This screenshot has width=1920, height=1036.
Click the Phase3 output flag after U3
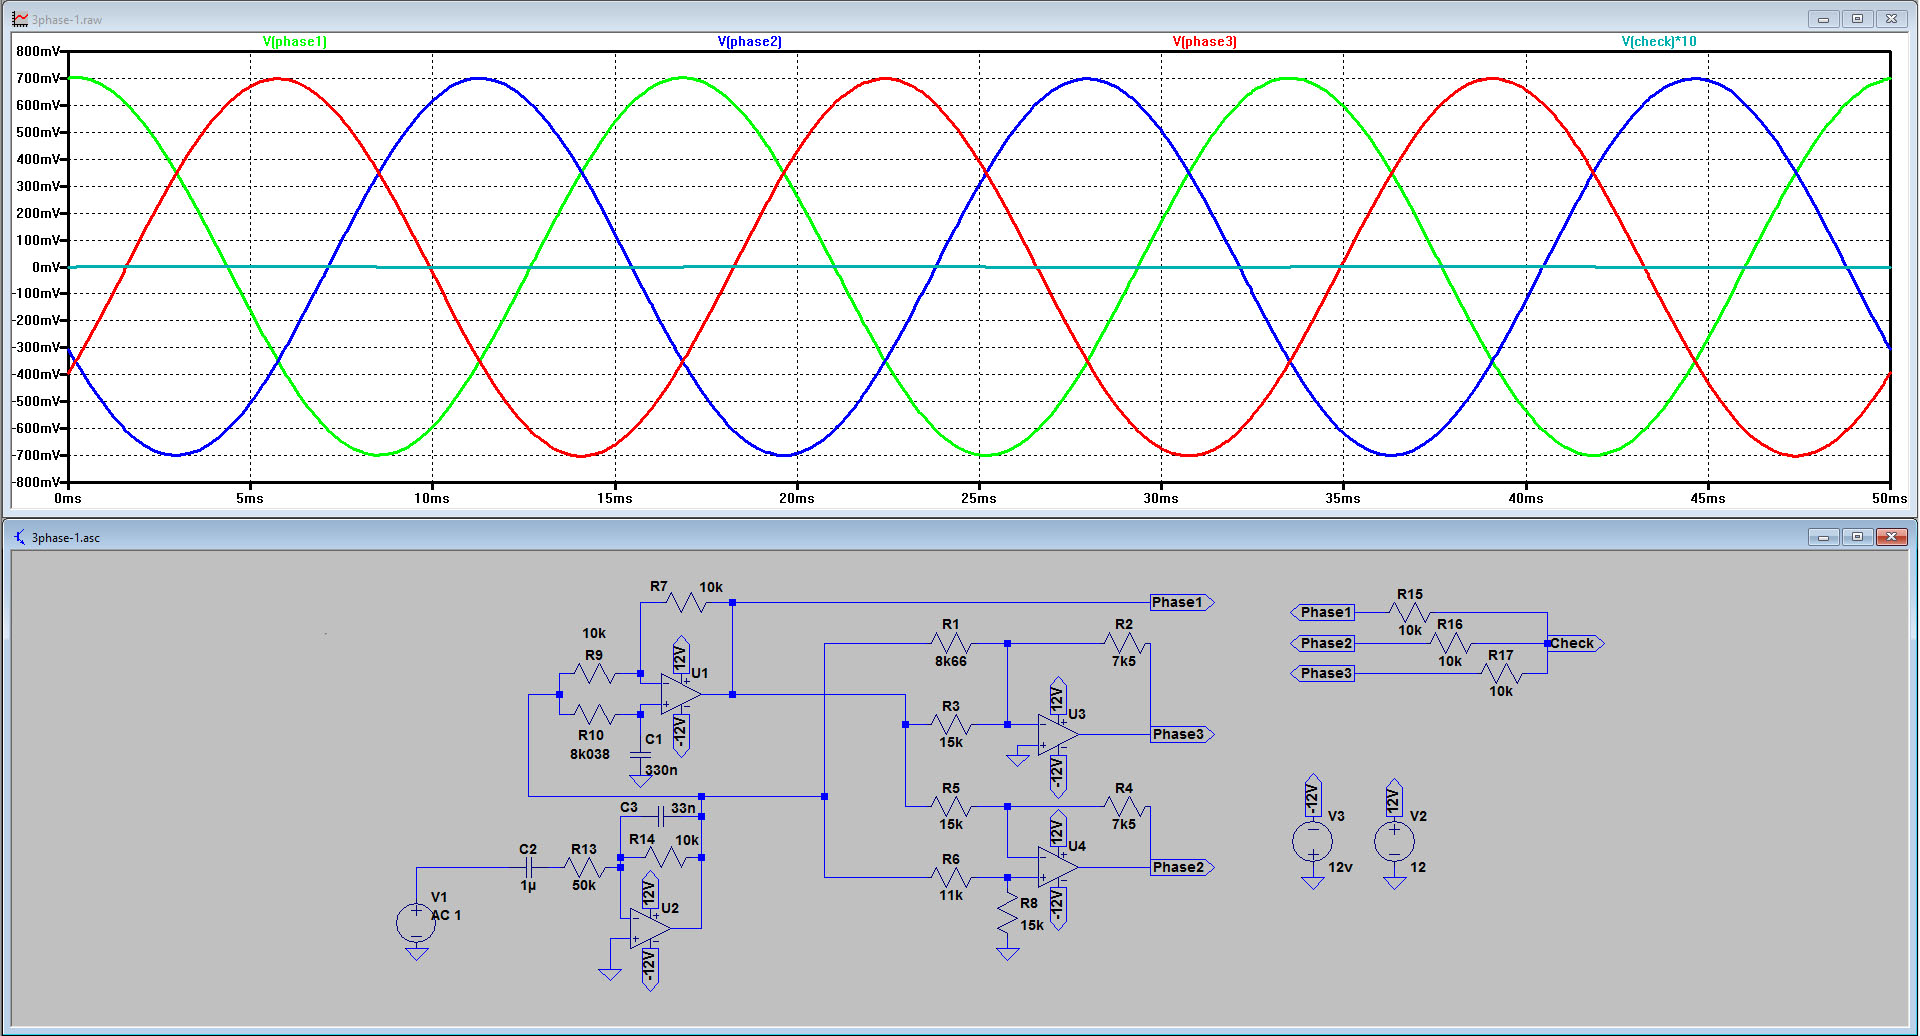point(1182,734)
